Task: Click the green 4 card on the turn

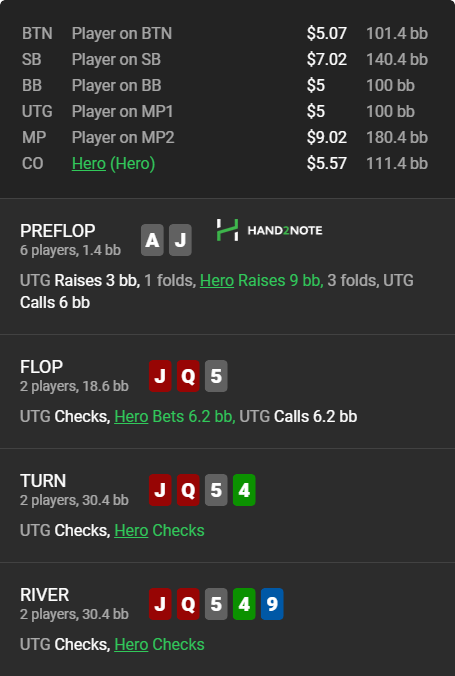Action: (244, 490)
